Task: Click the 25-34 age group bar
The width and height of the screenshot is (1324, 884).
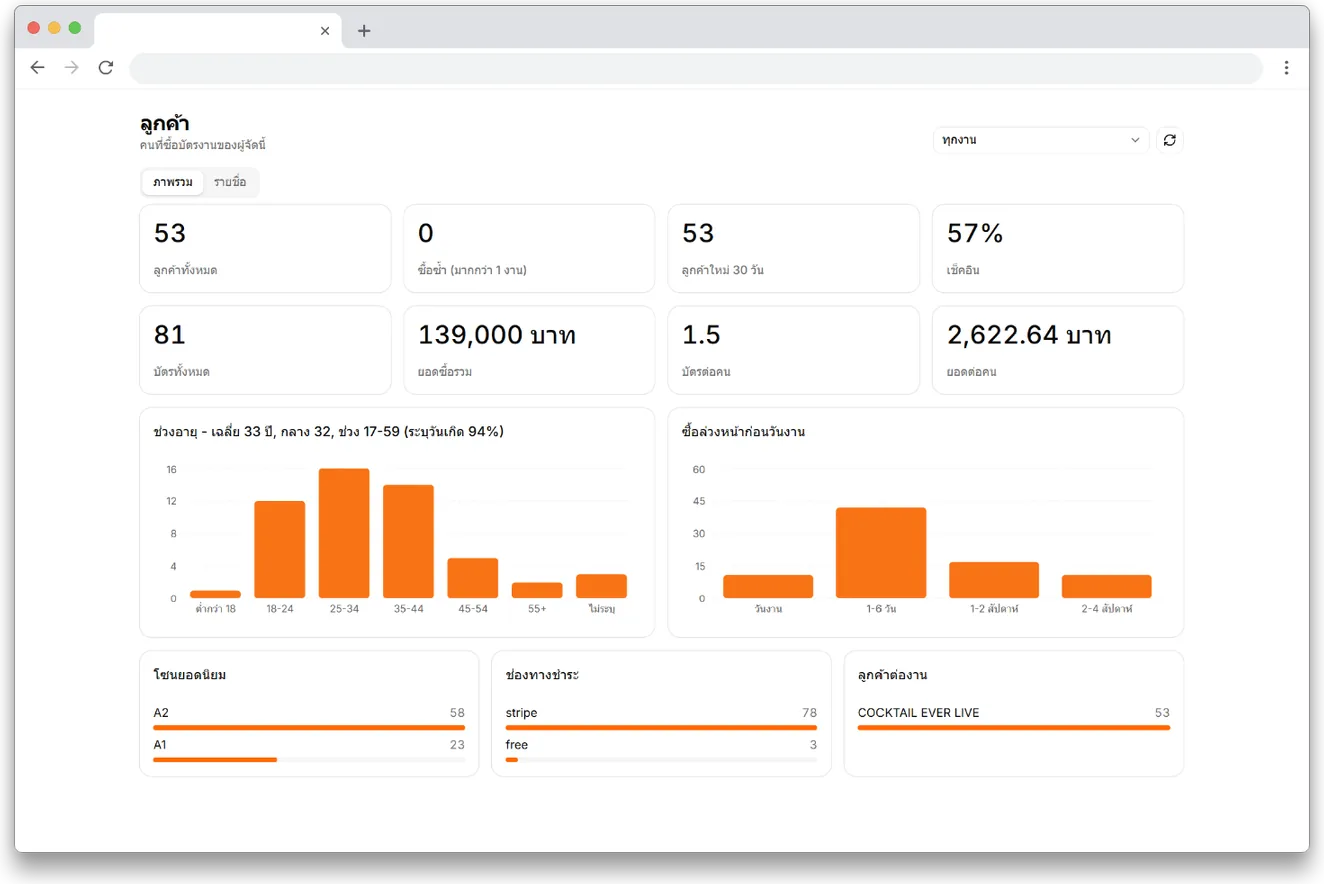Action: [x=344, y=533]
